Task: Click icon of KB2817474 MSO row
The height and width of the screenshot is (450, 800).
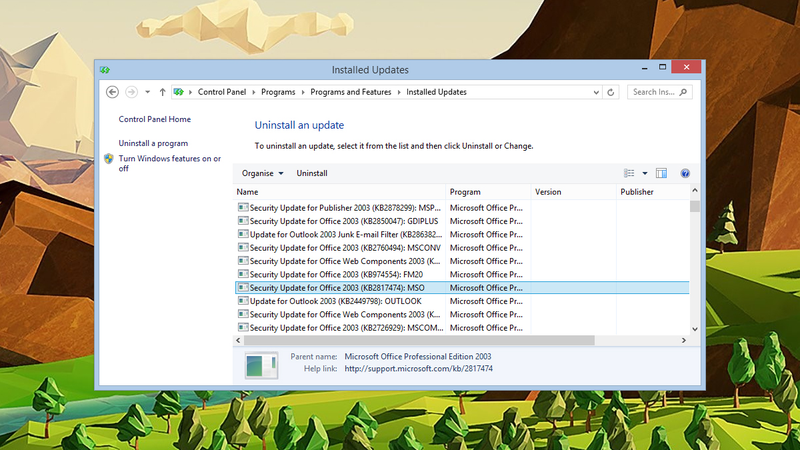Action: (243, 287)
